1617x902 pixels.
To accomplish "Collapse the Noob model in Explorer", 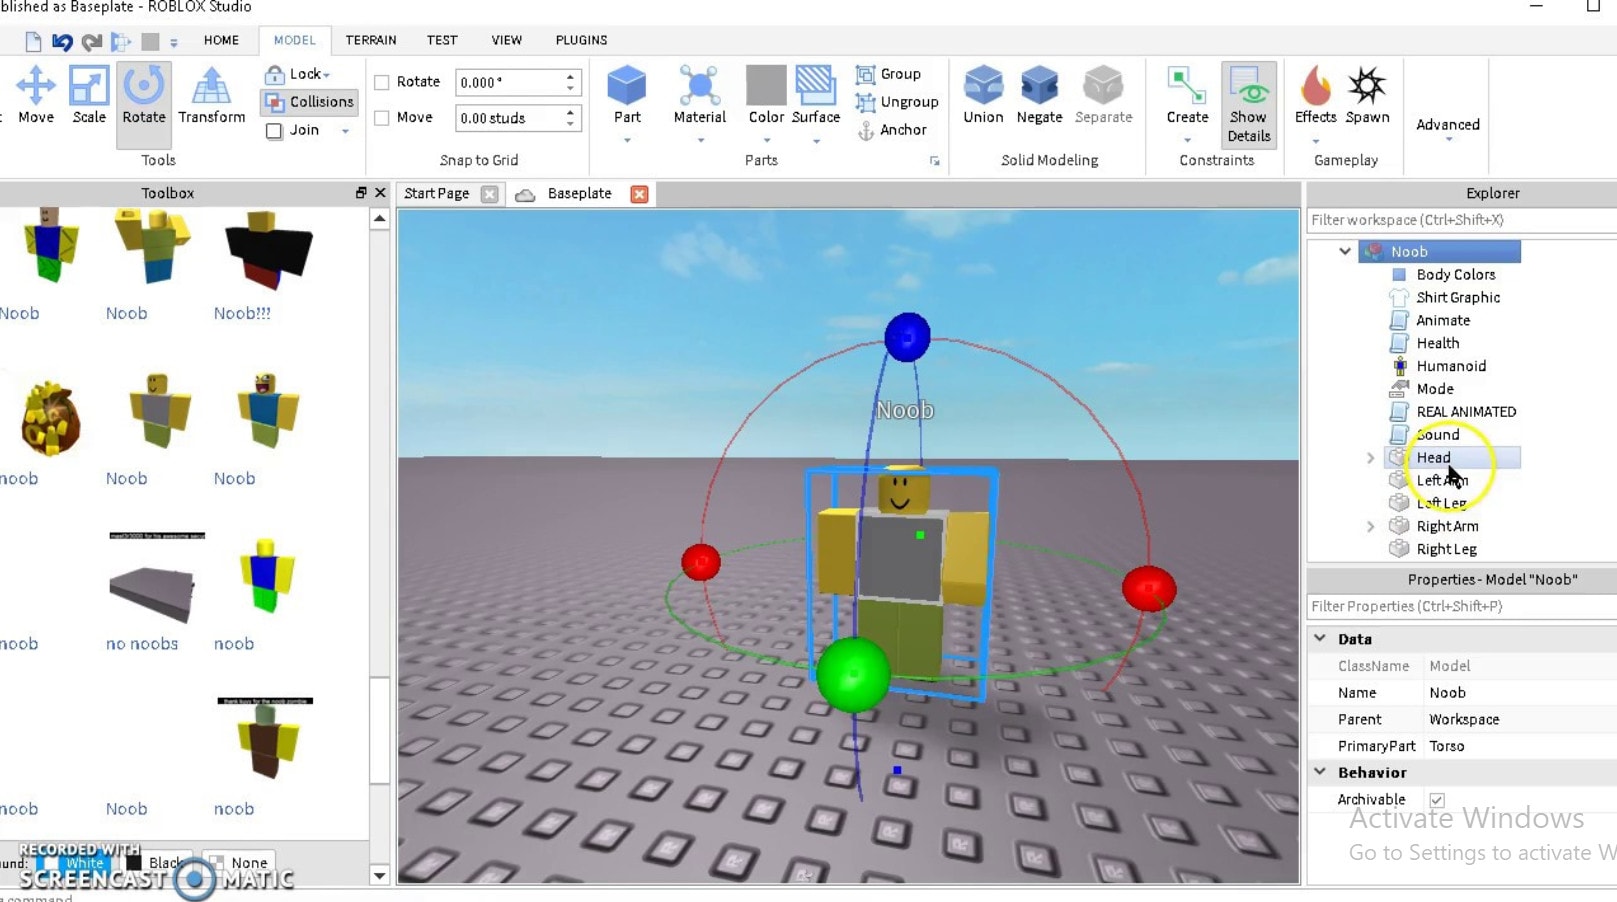I will click(x=1345, y=252).
